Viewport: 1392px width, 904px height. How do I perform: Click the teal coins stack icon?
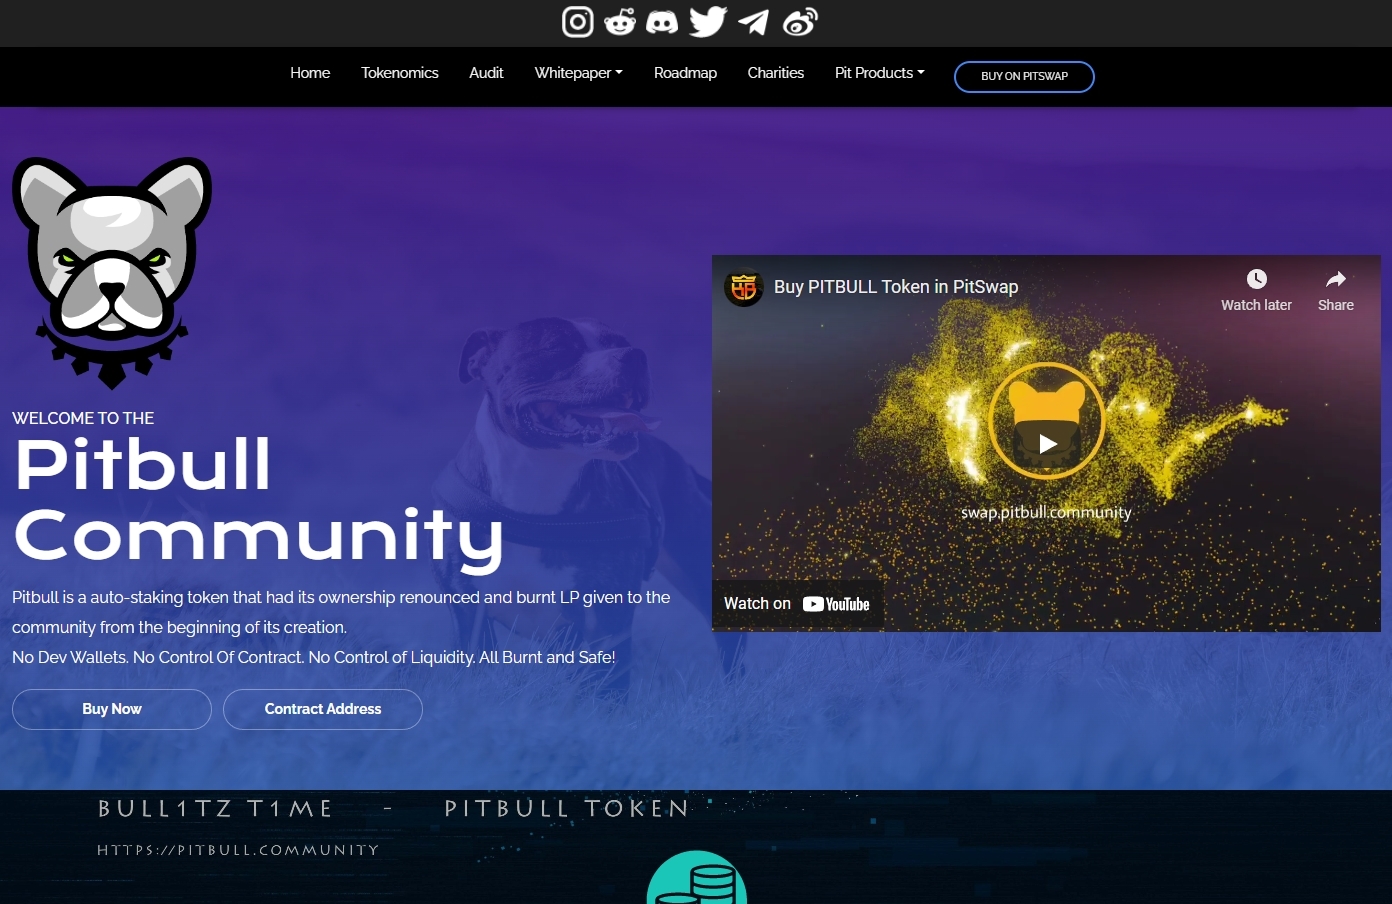click(697, 877)
